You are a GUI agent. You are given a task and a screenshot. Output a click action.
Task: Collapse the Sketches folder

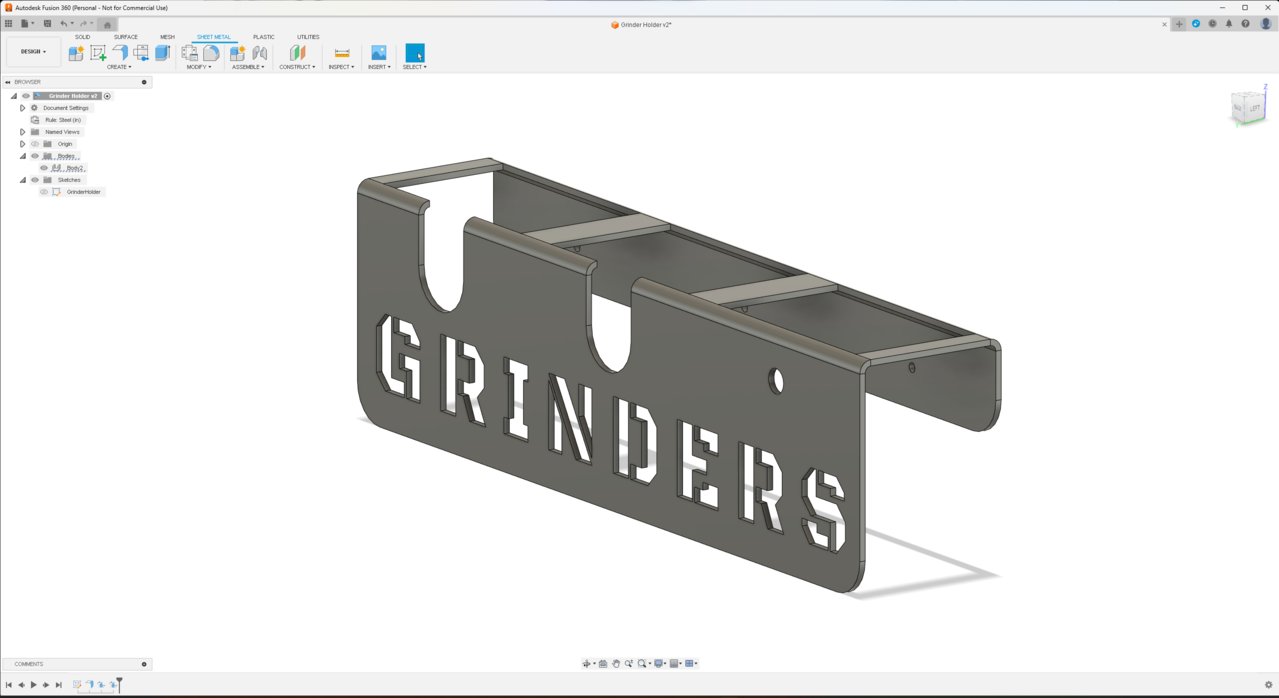click(23, 180)
